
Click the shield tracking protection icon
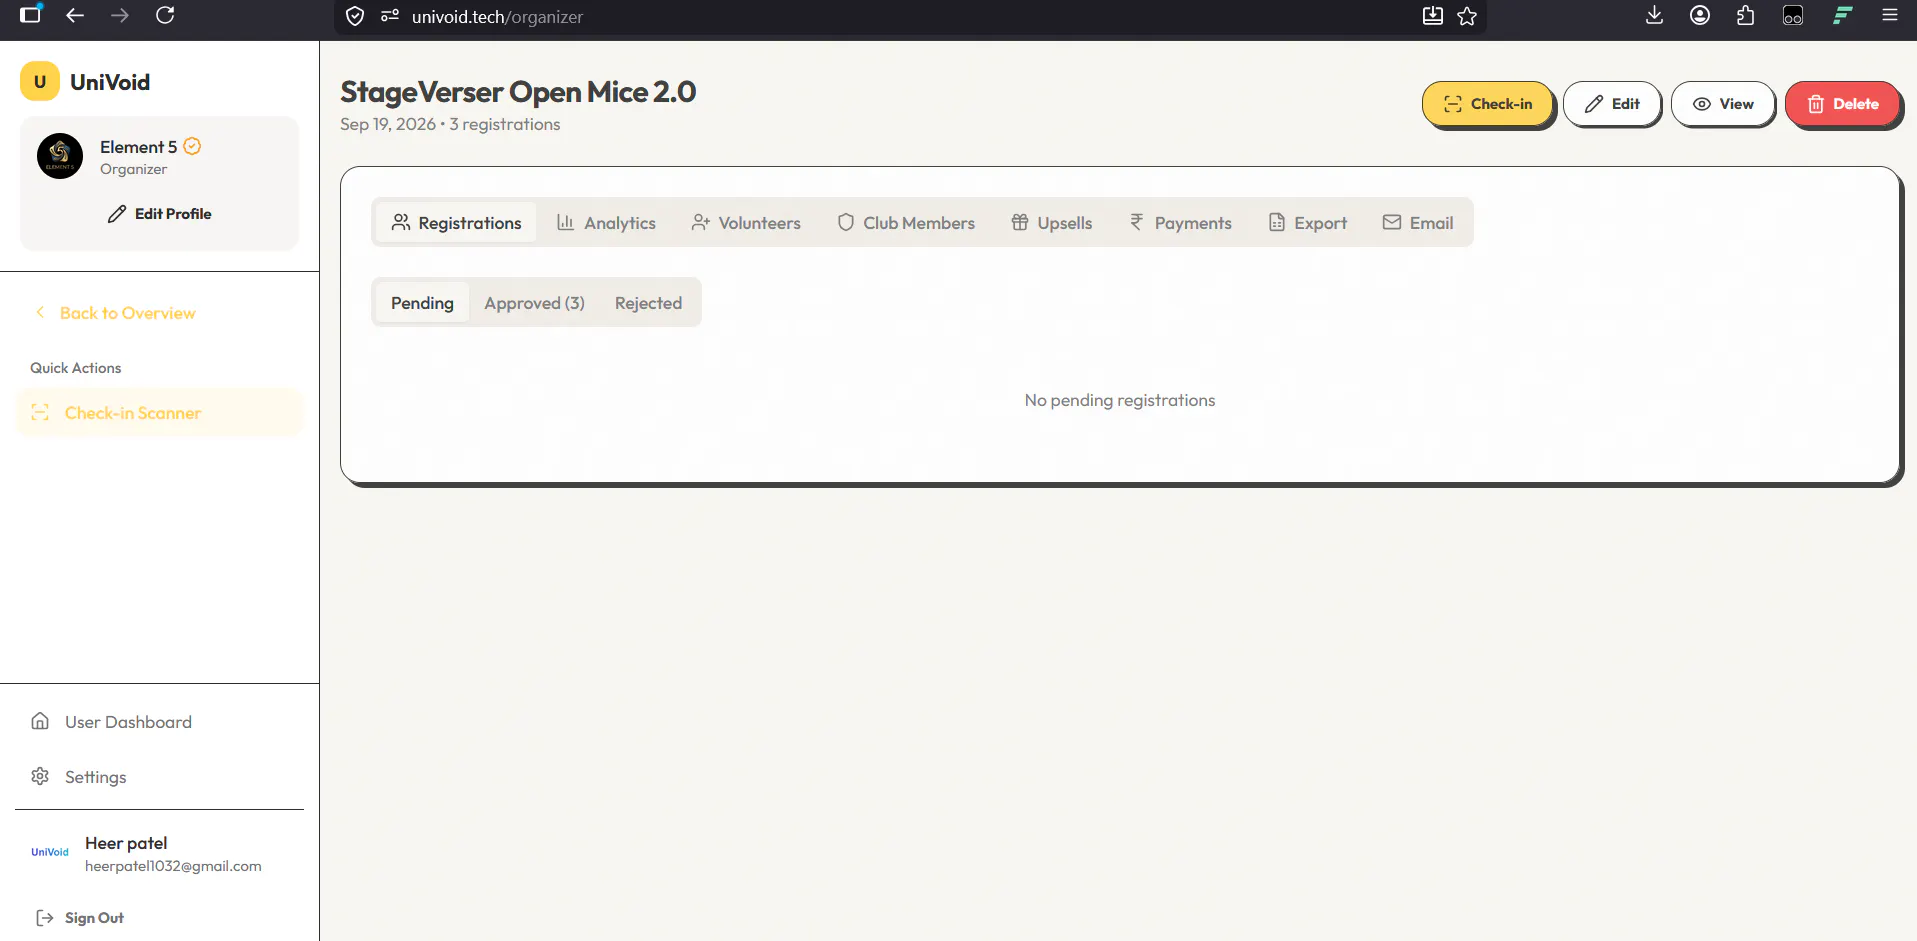click(x=355, y=16)
